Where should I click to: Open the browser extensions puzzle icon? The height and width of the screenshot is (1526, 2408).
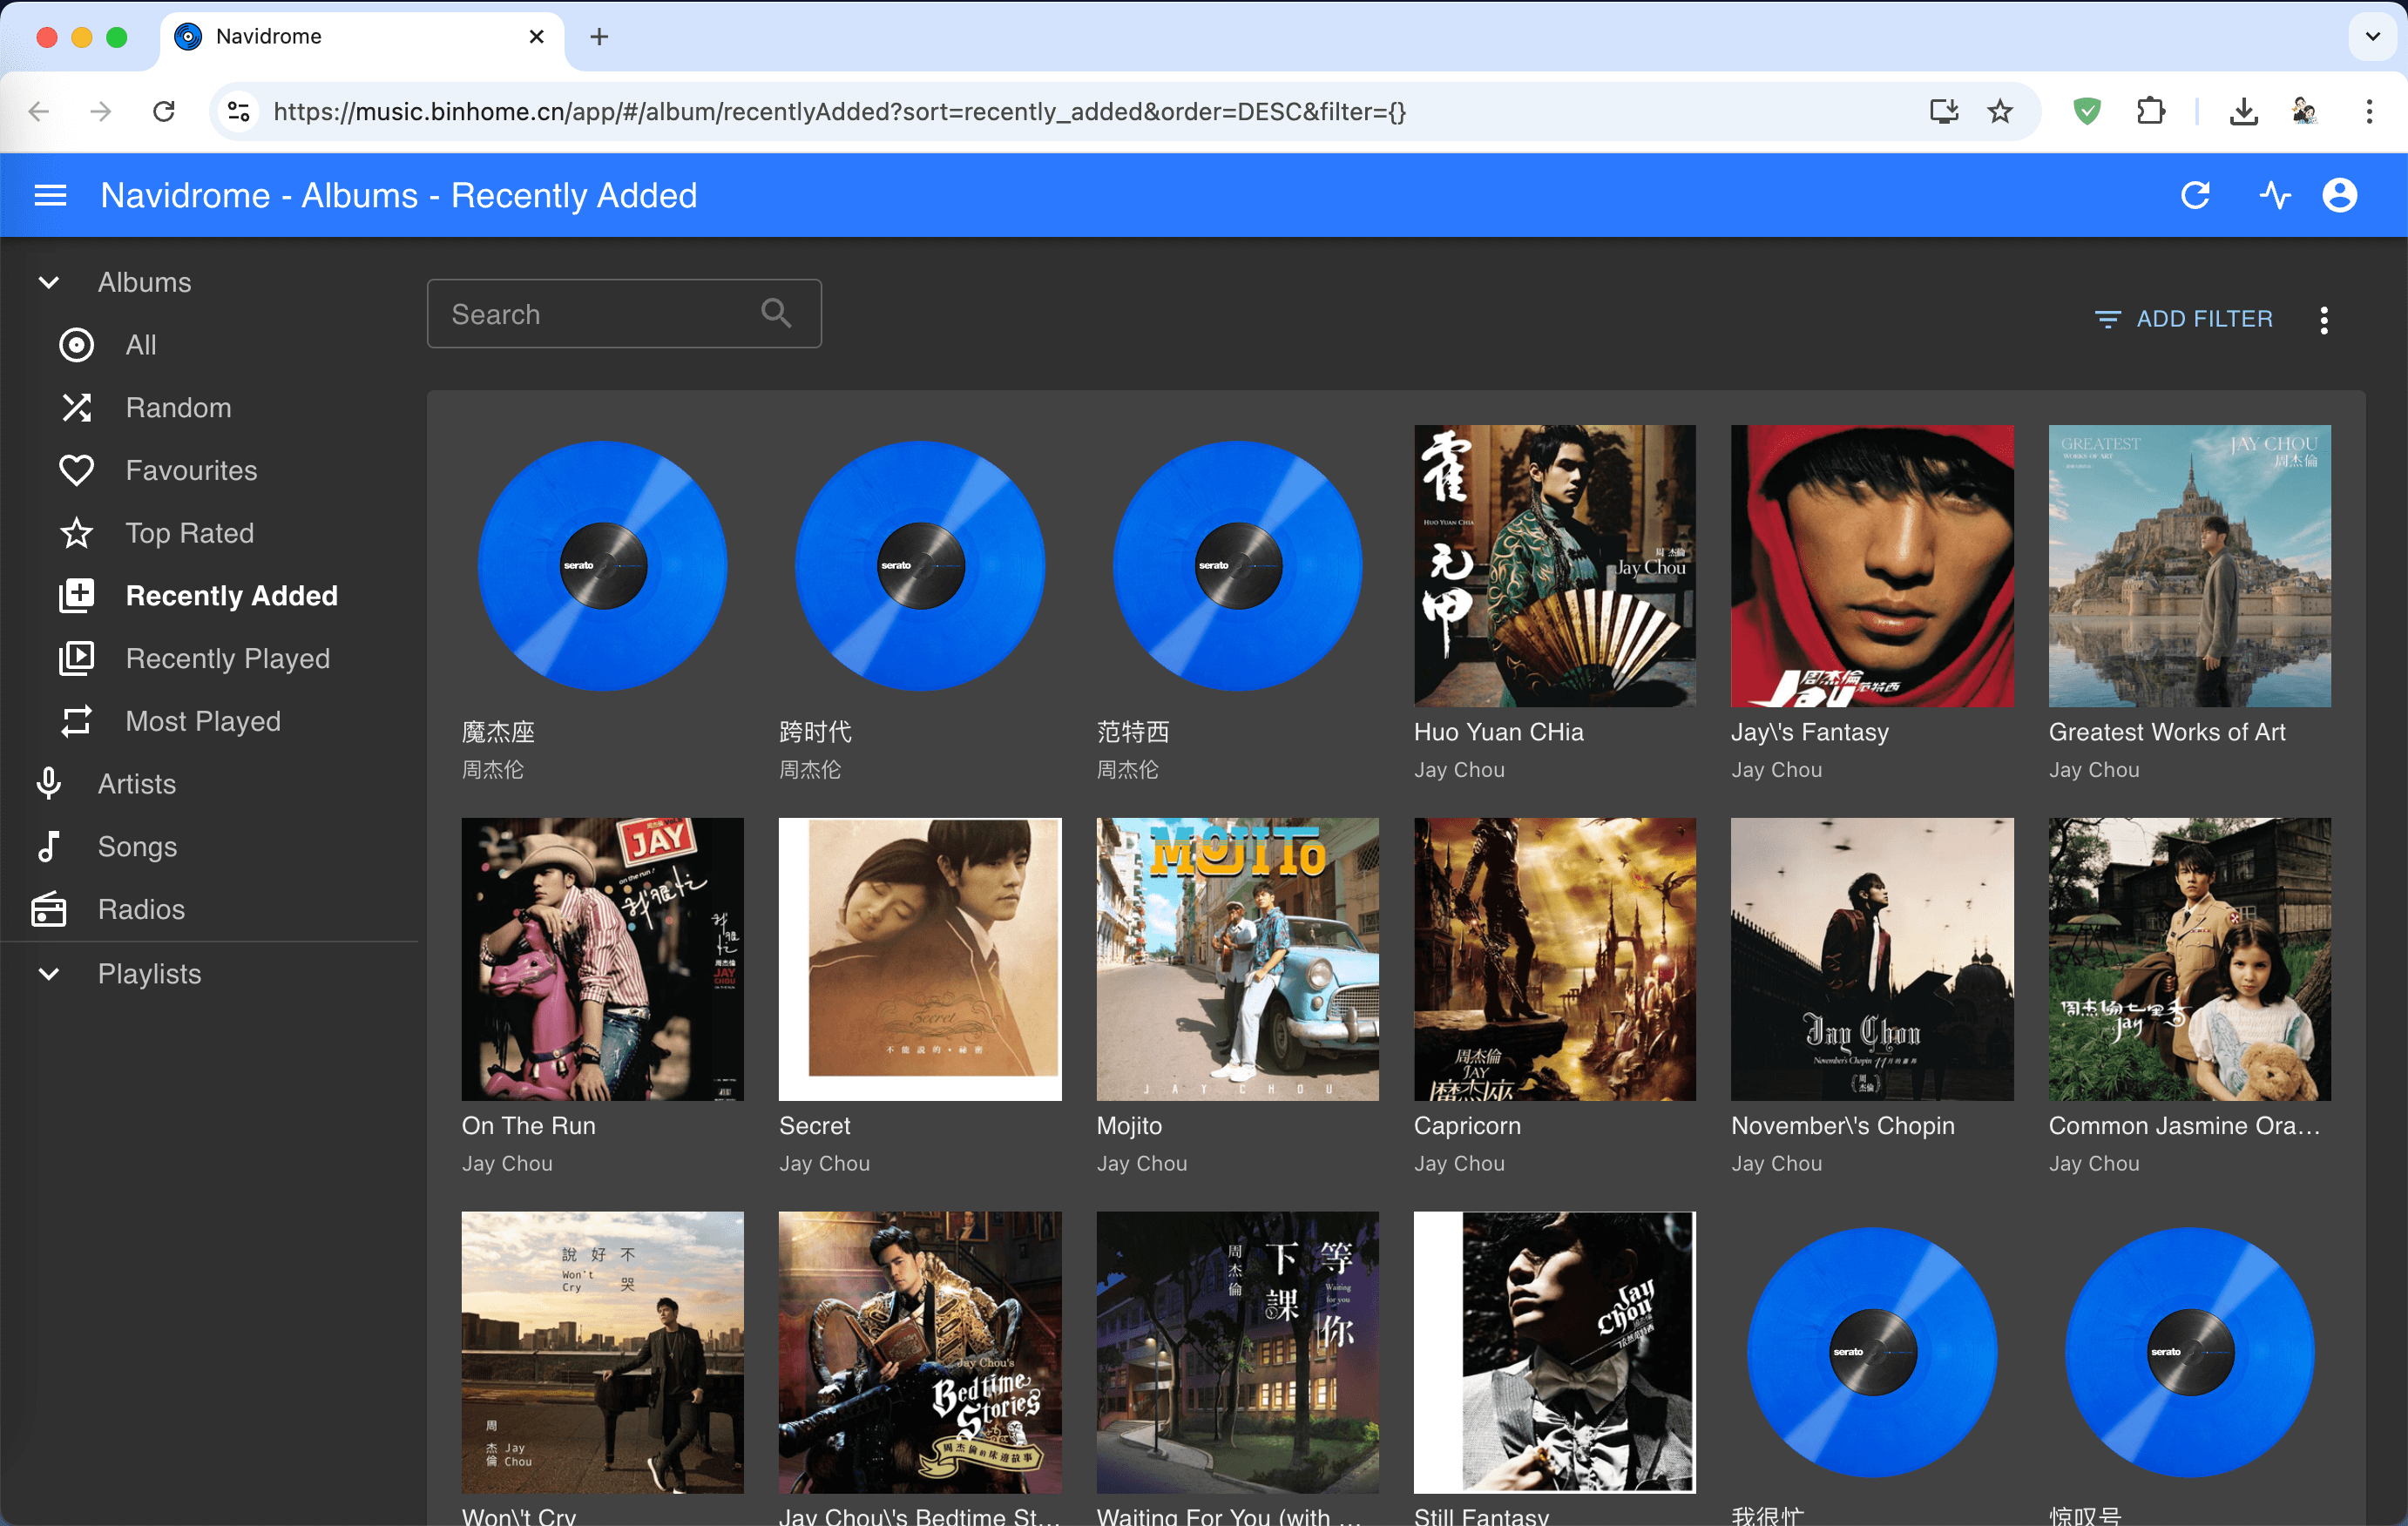tap(2150, 111)
